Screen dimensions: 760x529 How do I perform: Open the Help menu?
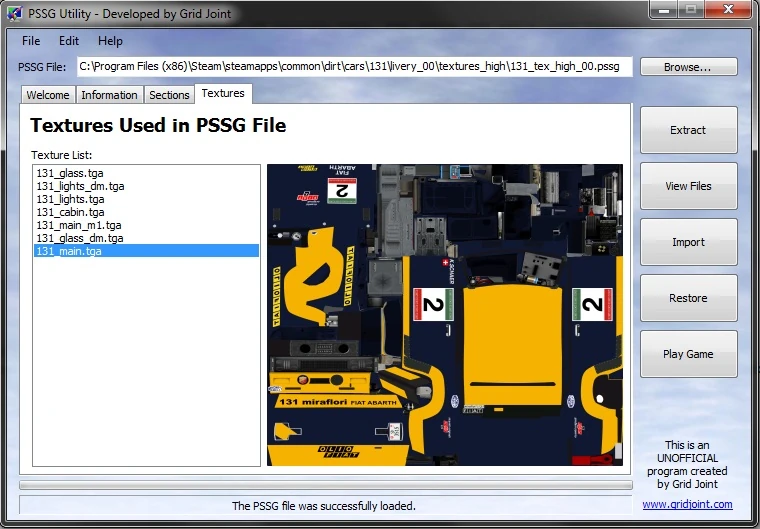coord(110,41)
